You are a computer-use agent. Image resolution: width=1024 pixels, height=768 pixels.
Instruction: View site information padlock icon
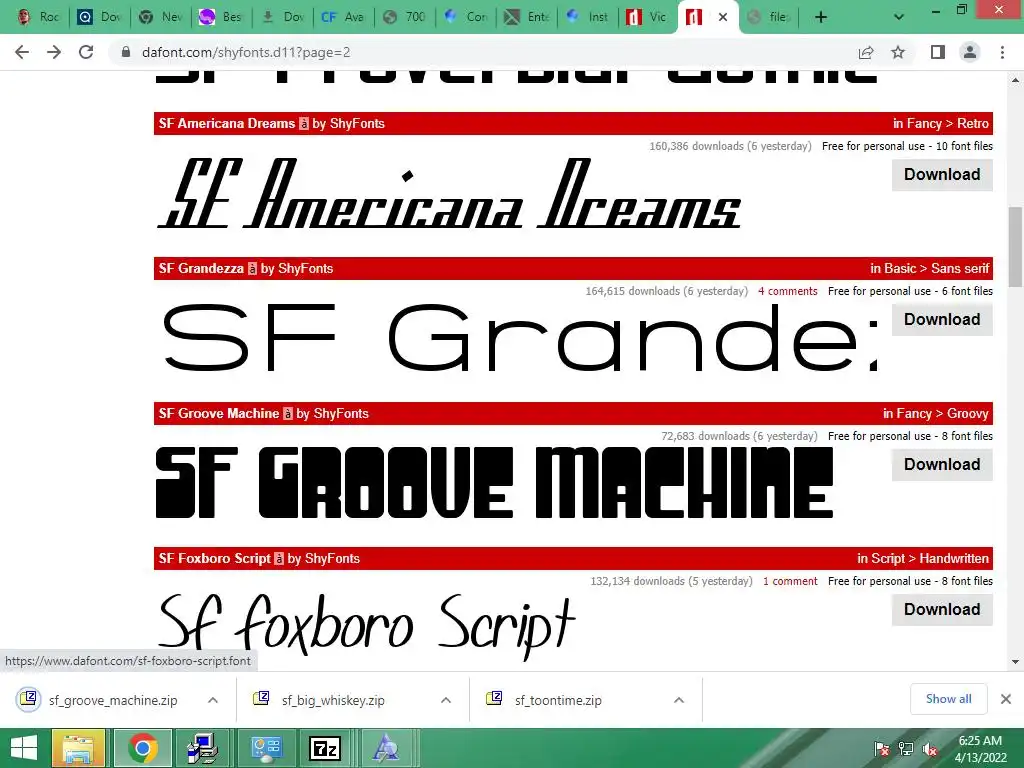click(126, 52)
